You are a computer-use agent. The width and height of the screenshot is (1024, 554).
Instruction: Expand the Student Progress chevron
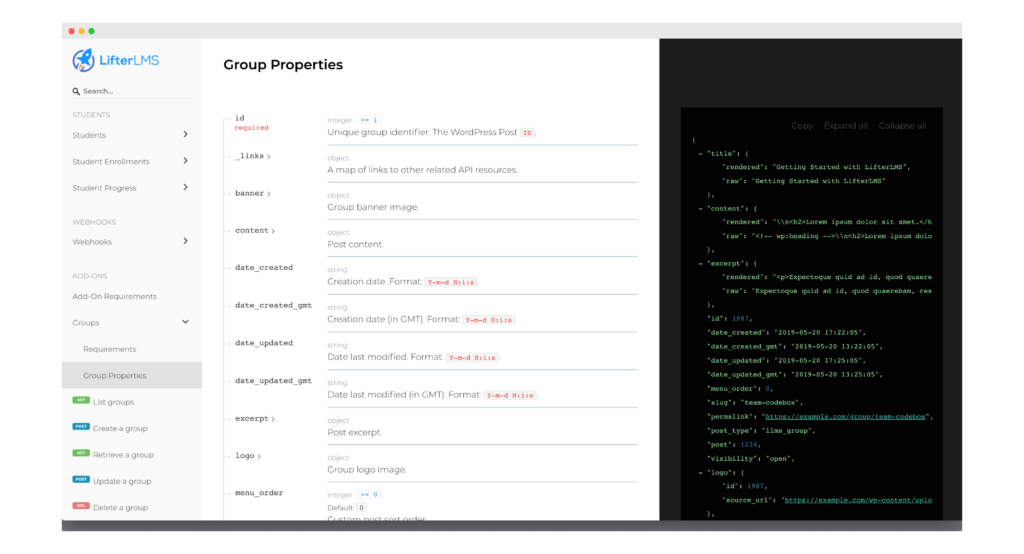pyautogui.click(x=185, y=187)
